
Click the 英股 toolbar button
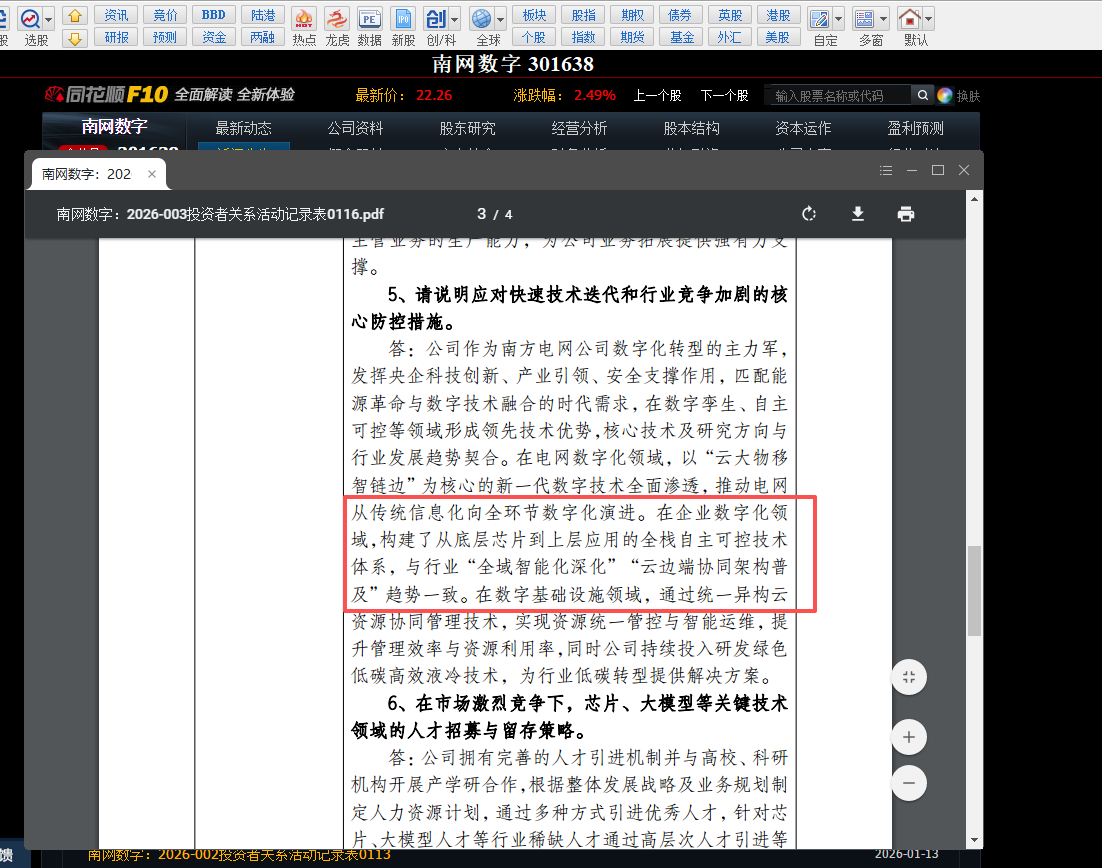730,15
